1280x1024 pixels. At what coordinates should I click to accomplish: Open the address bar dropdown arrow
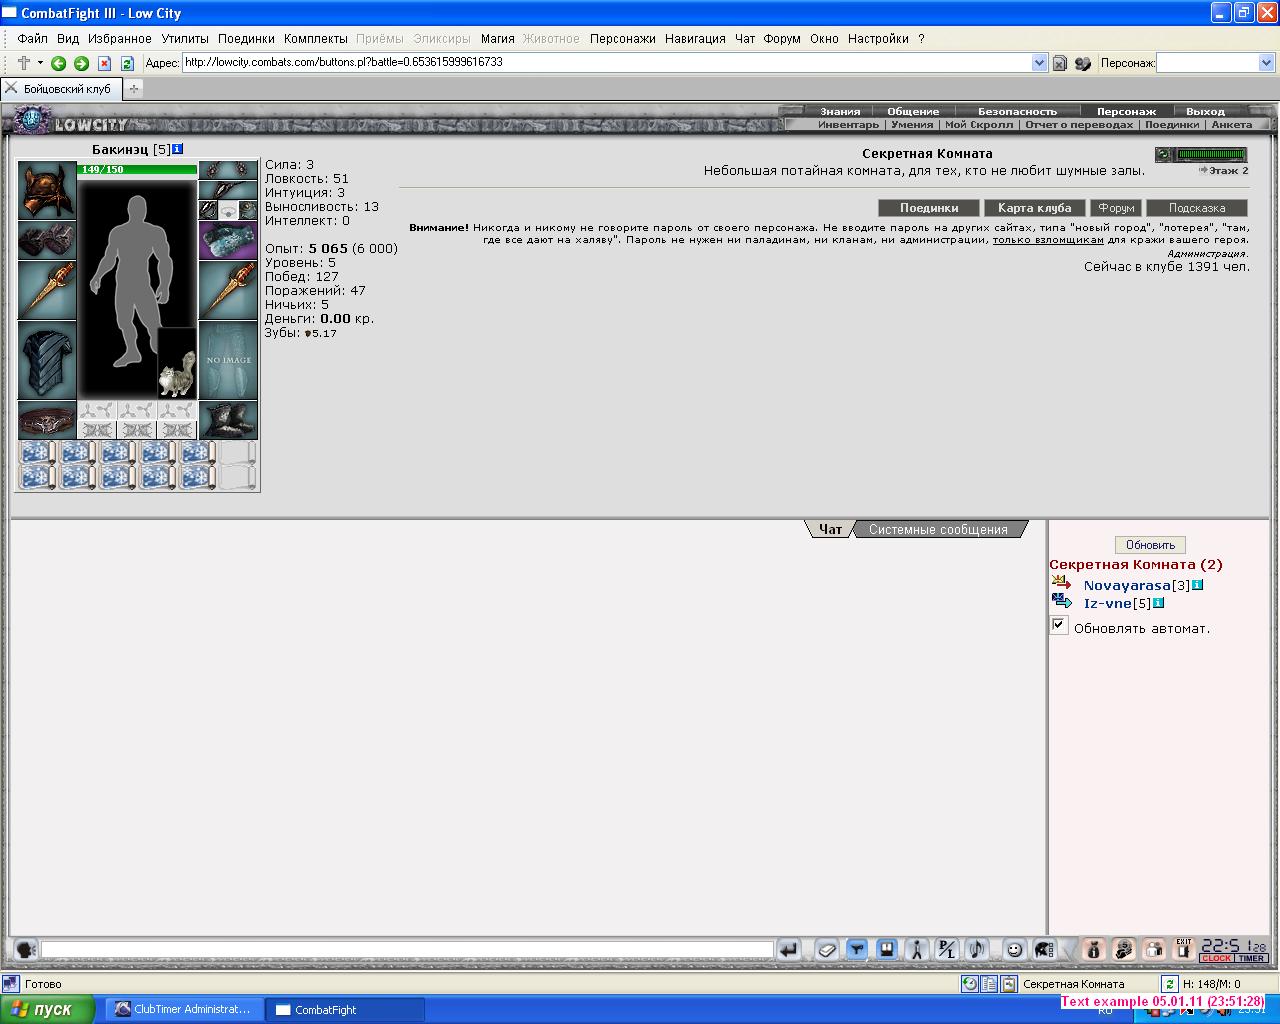1039,63
